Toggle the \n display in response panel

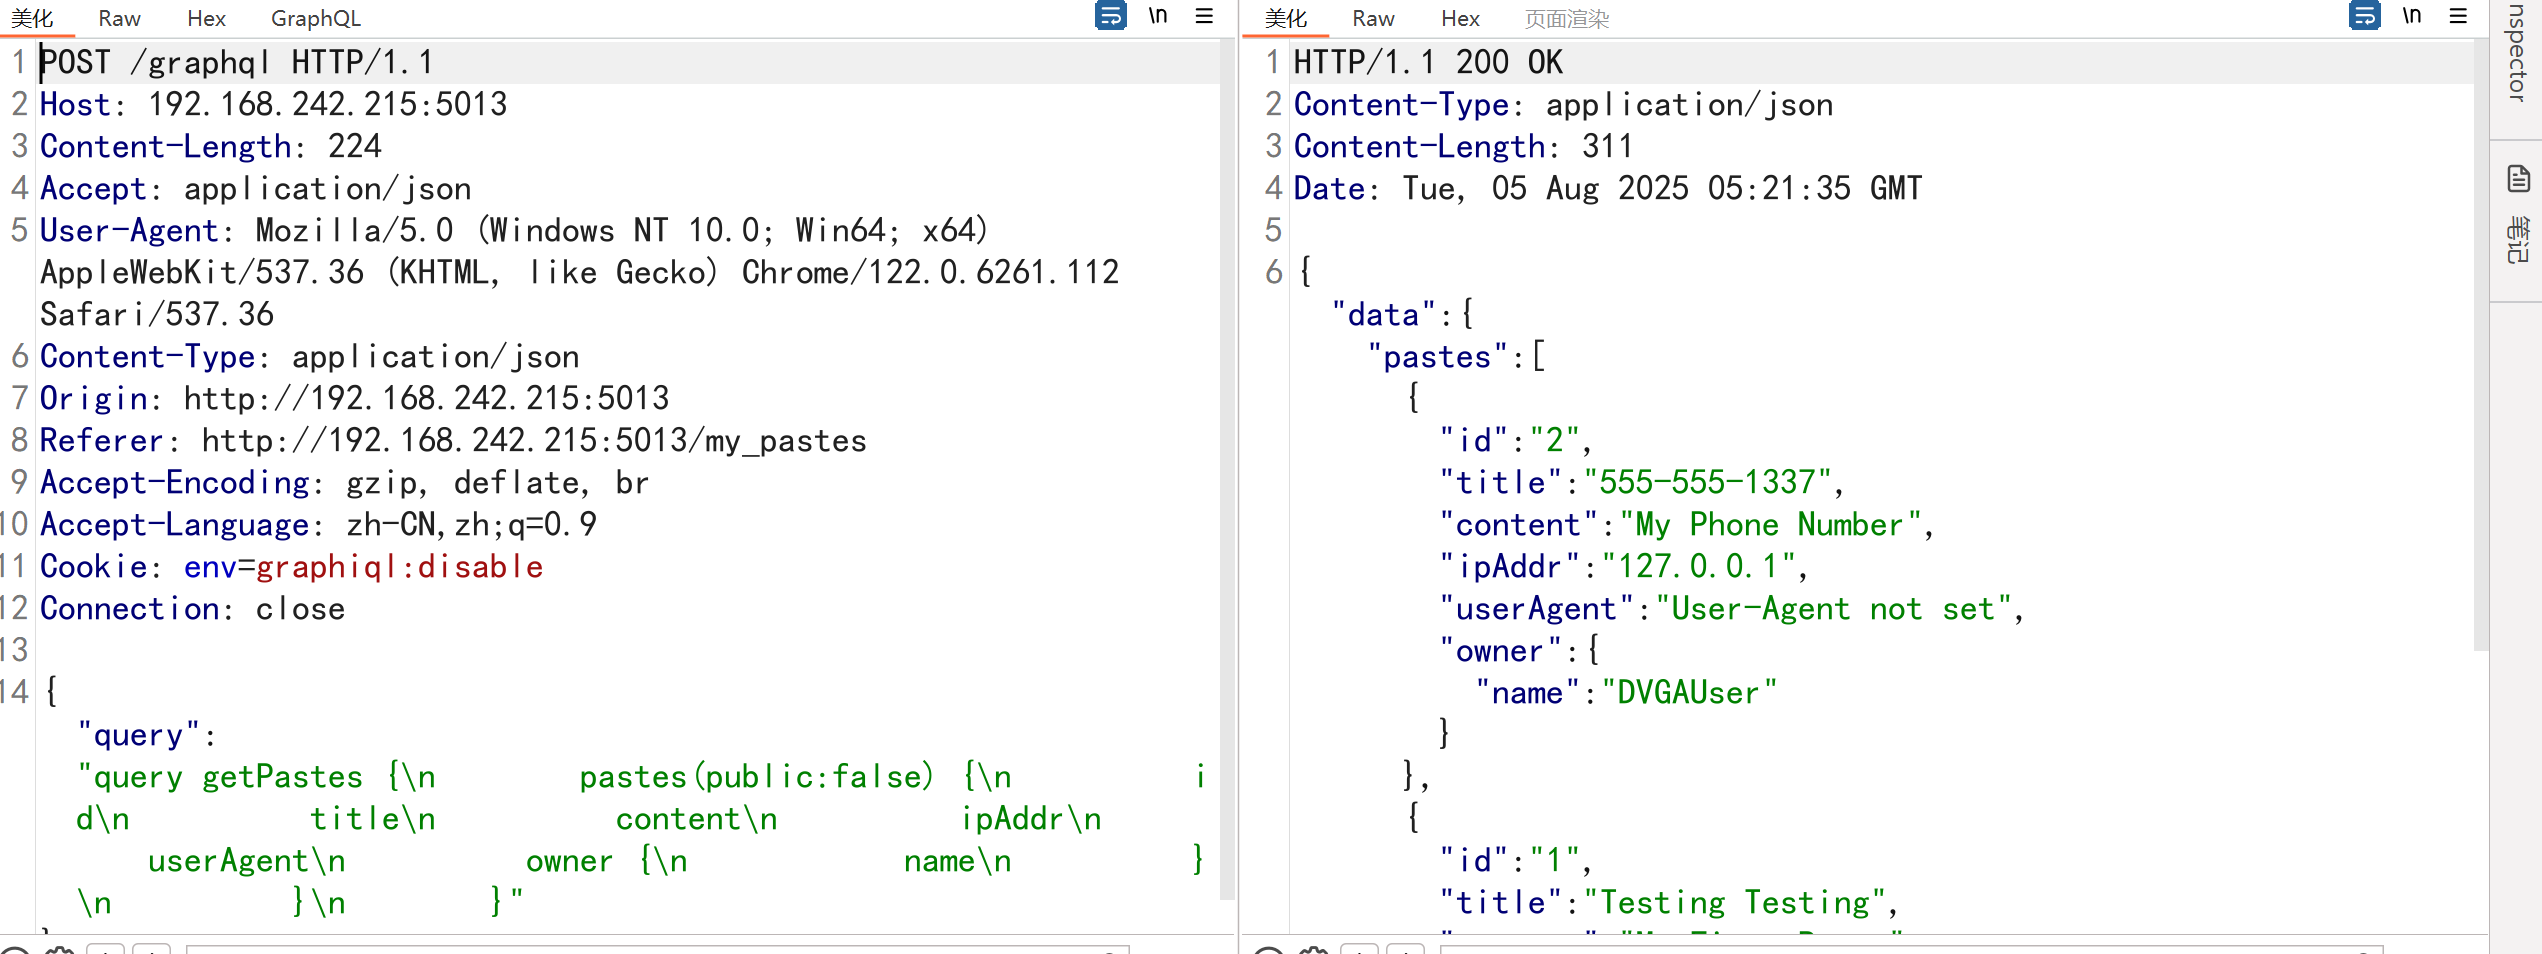pyautogui.click(x=2412, y=16)
